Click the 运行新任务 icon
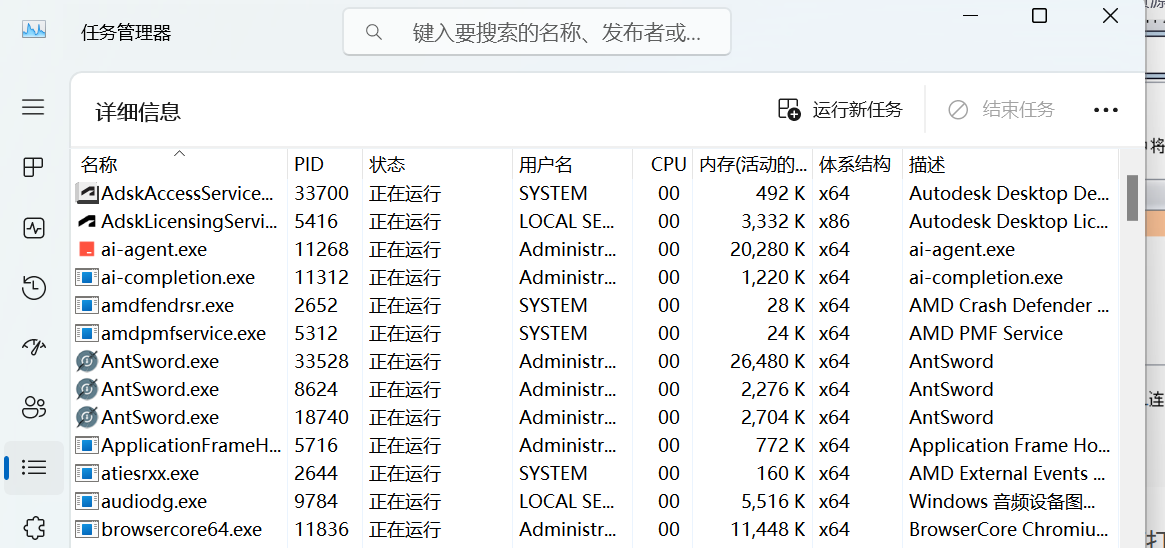The image size is (1165, 548). pyautogui.click(x=789, y=109)
